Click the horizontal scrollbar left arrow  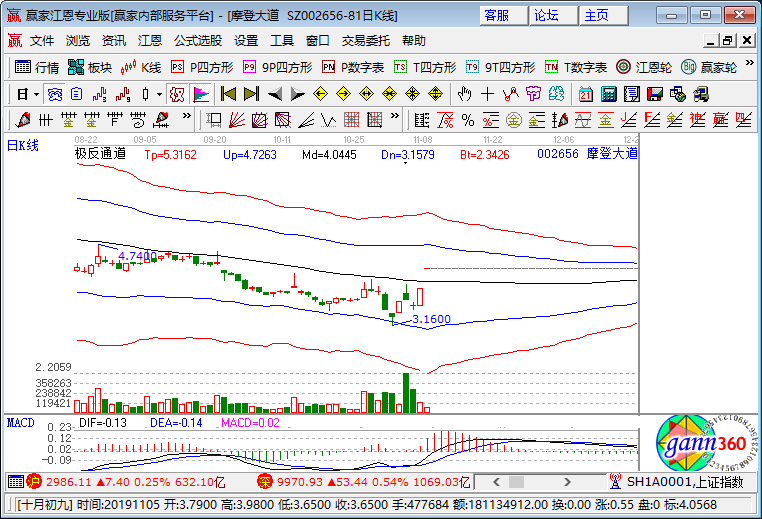coord(496,482)
